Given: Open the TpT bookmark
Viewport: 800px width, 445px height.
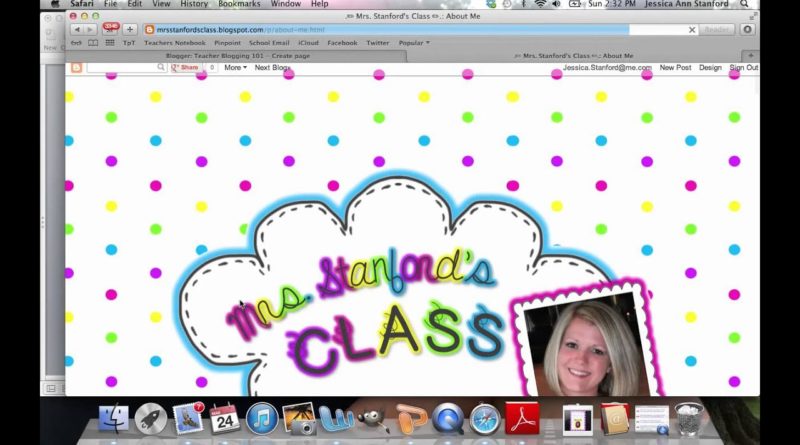Looking at the screenshot, I should [x=129, y=43].
